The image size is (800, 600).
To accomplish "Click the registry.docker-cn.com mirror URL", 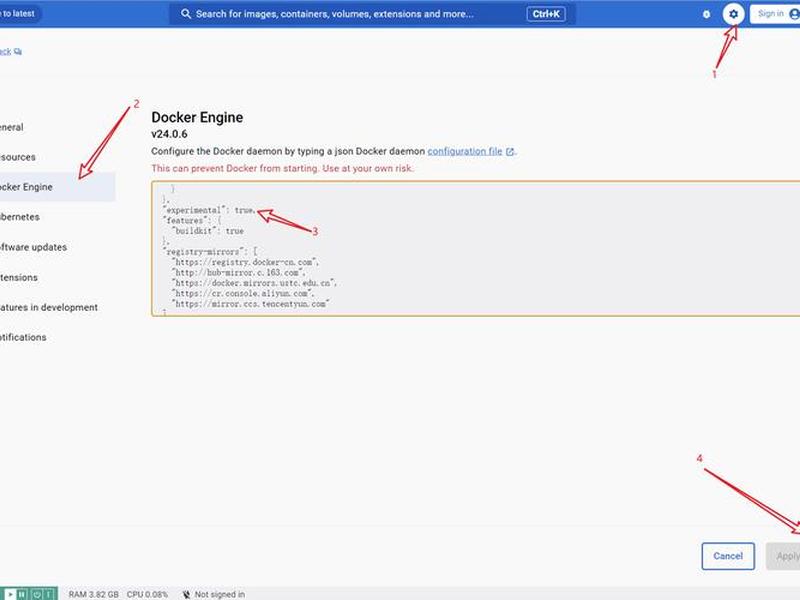I will [x=244, y=262].
